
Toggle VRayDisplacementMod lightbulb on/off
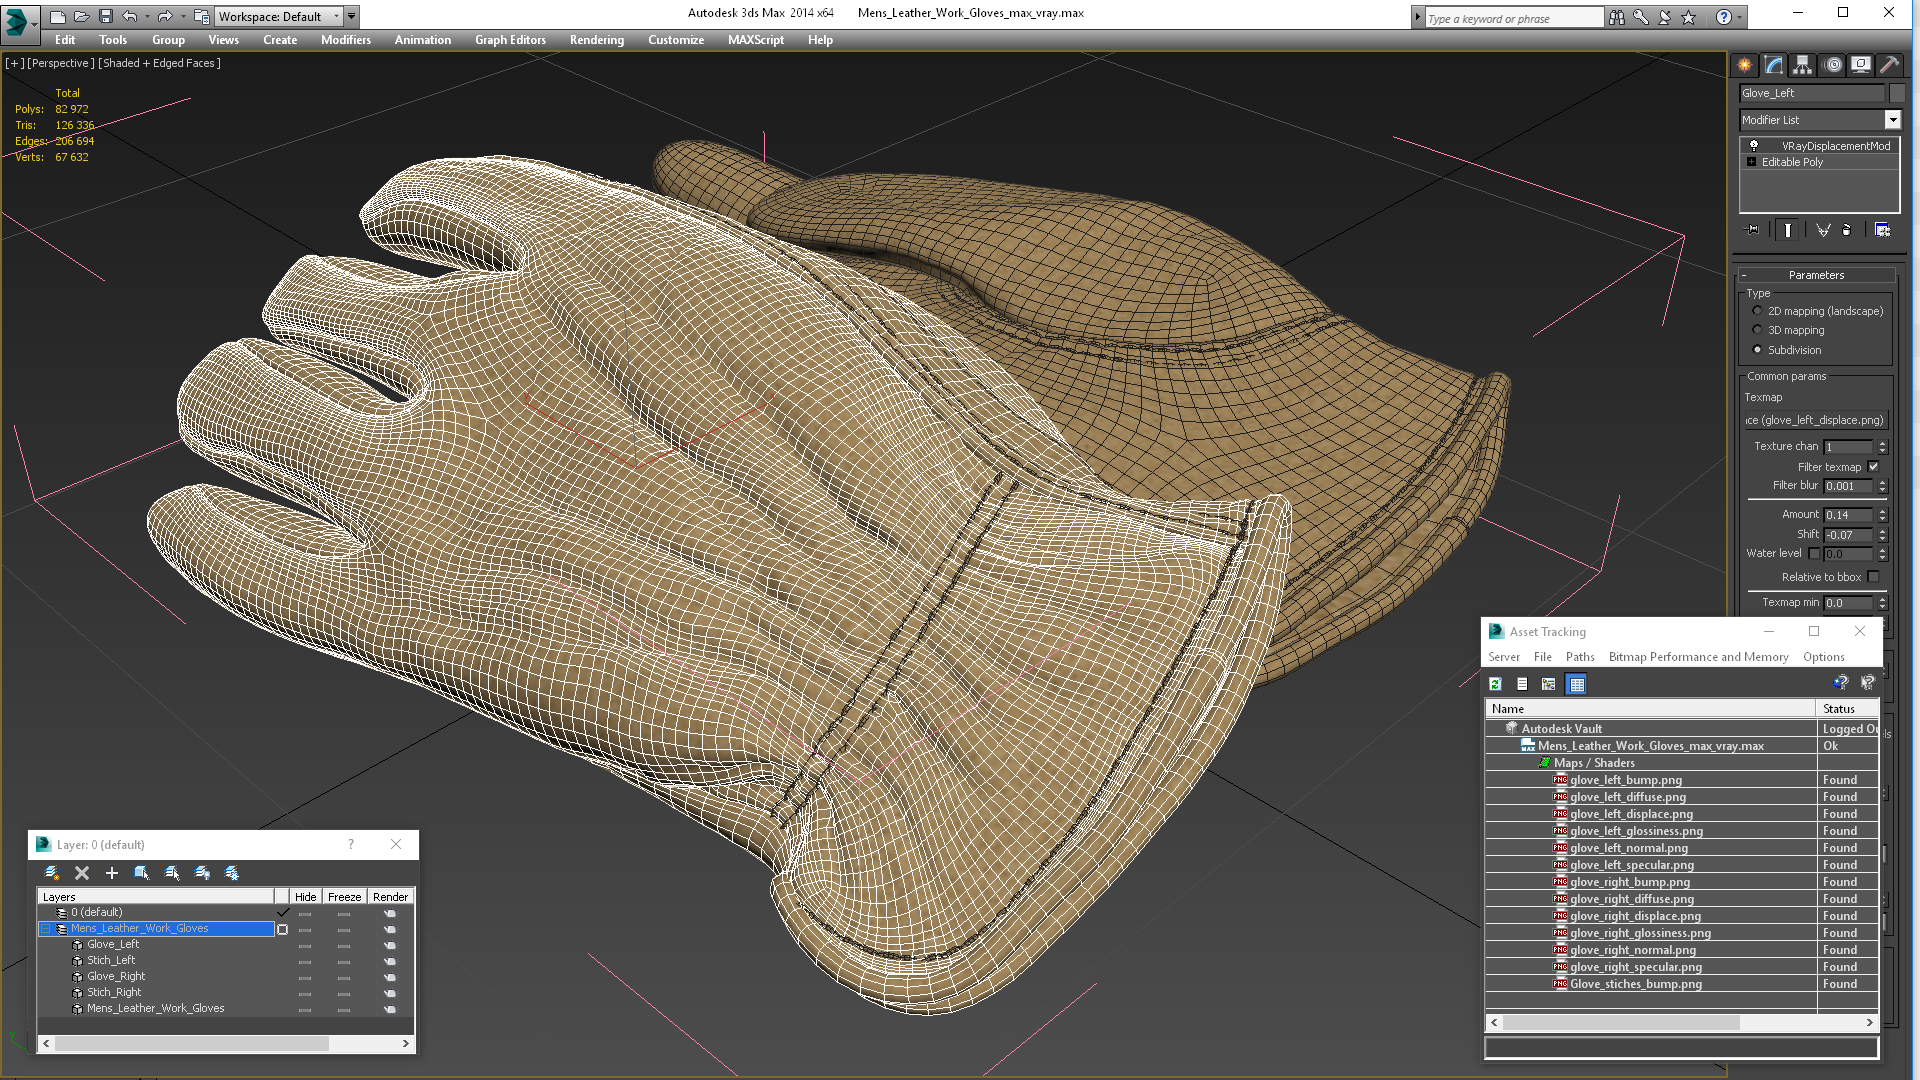tap(1754, 146)
